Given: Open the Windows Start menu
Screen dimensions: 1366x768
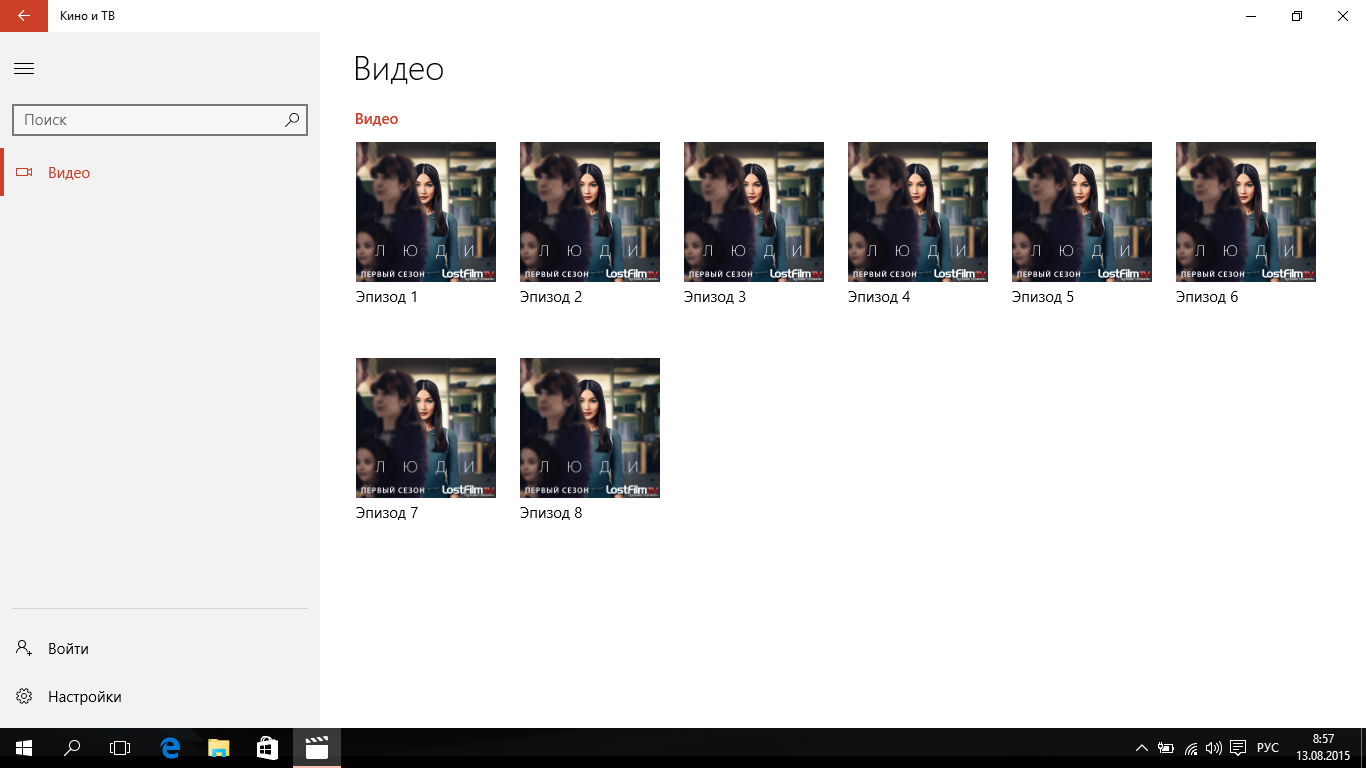Looking at the screenshot, I should [24, 748].
